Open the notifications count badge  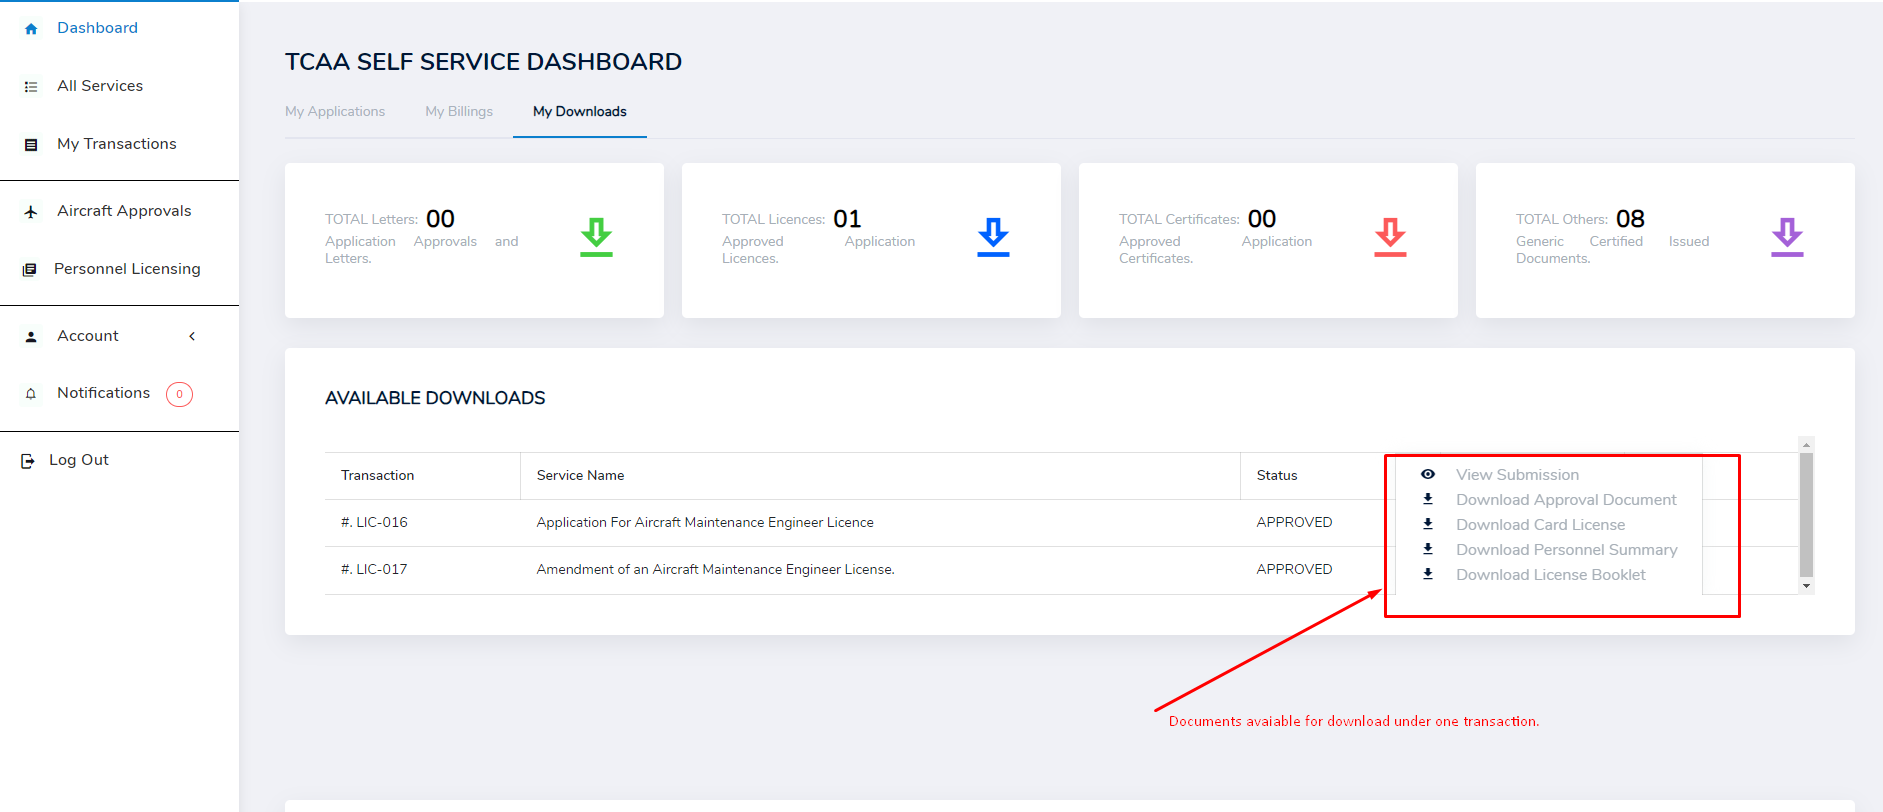click(179, 394)
